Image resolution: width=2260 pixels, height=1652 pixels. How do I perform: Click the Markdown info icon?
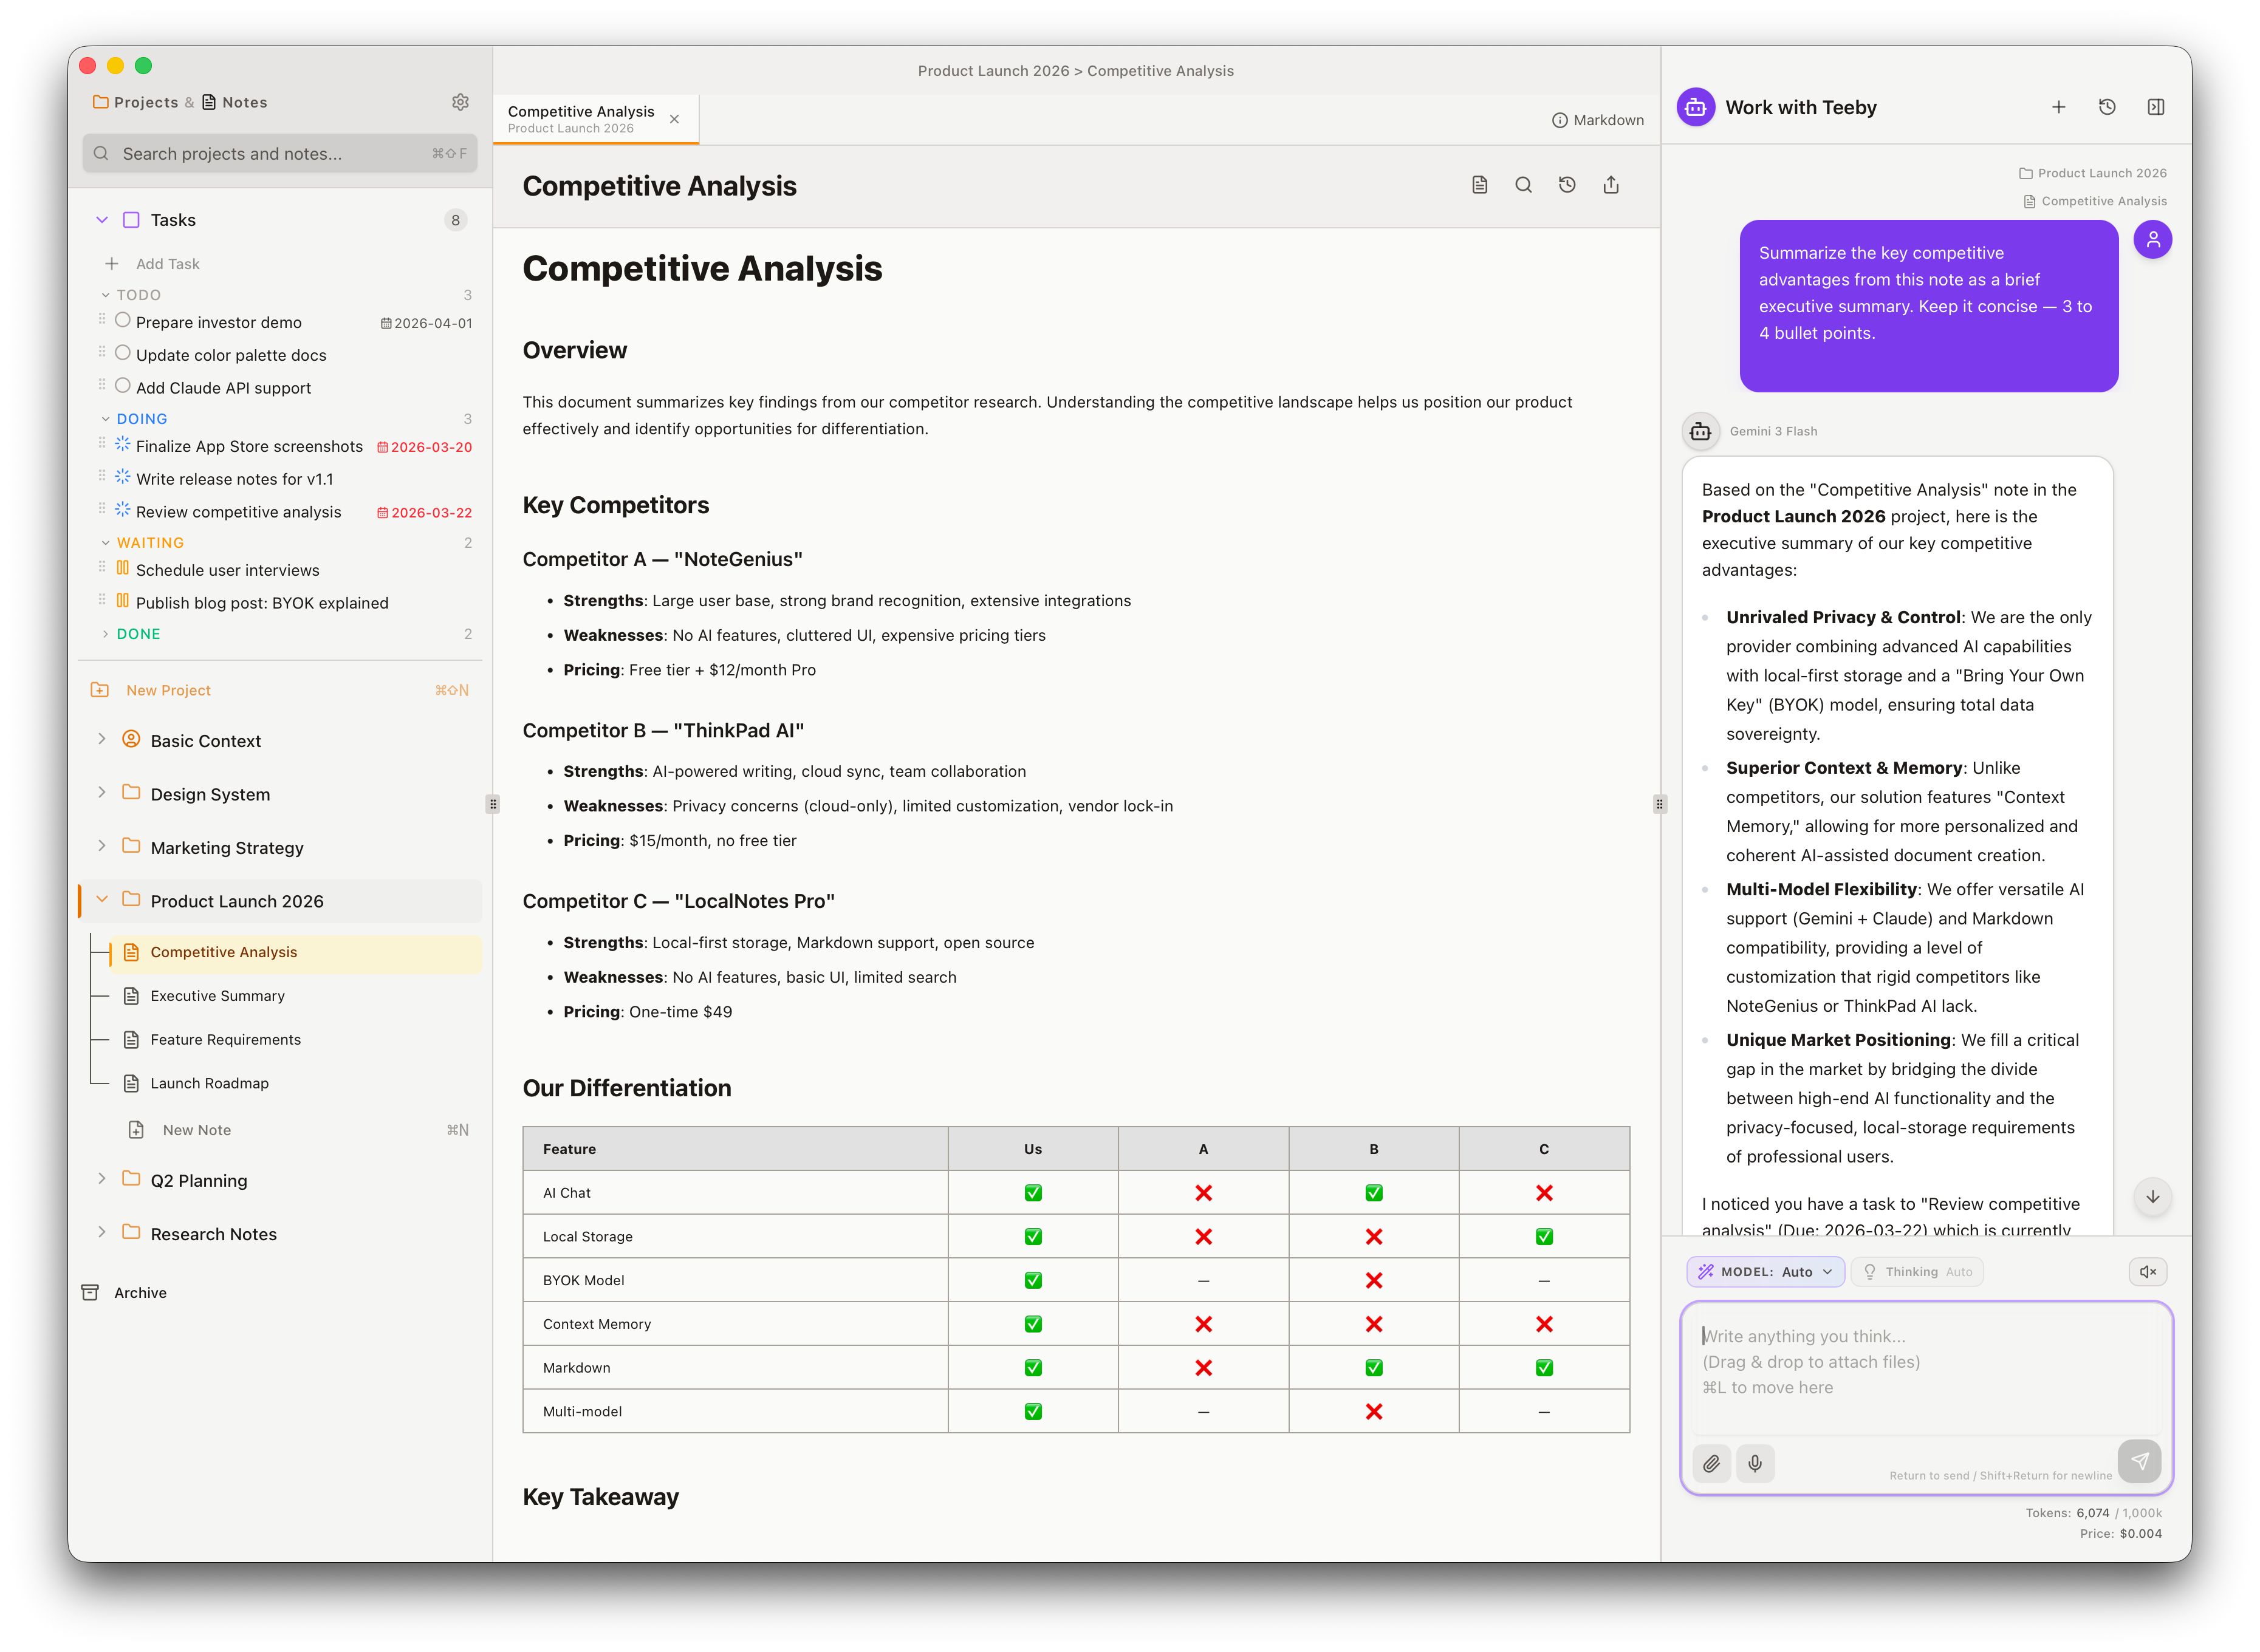pos(1559,120)
